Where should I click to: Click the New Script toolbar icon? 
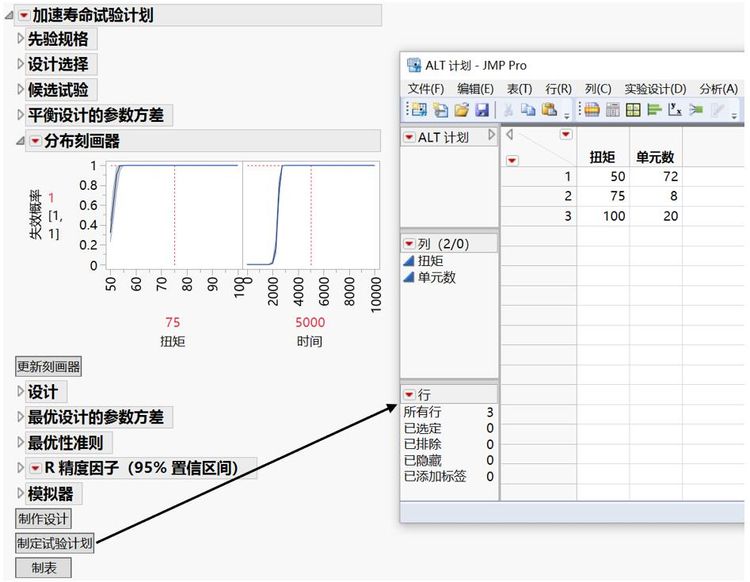[x=440, y=110]
